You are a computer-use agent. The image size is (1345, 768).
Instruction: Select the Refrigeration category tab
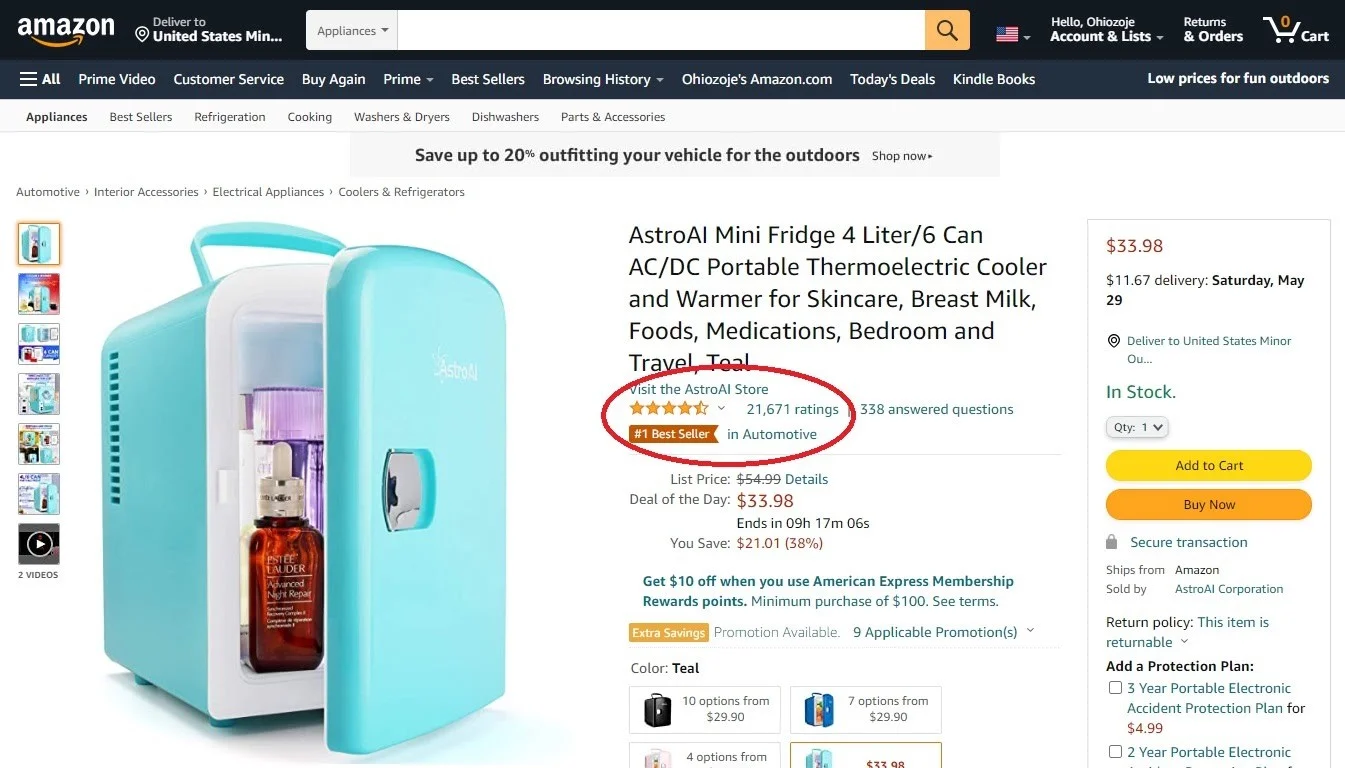(x=230, y=117)
